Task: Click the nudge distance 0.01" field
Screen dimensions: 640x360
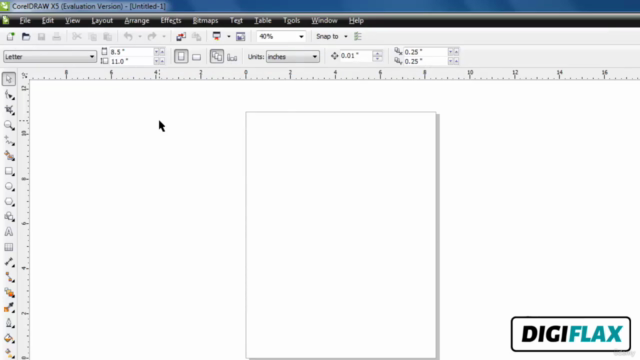Action: (x=356, y=56)
